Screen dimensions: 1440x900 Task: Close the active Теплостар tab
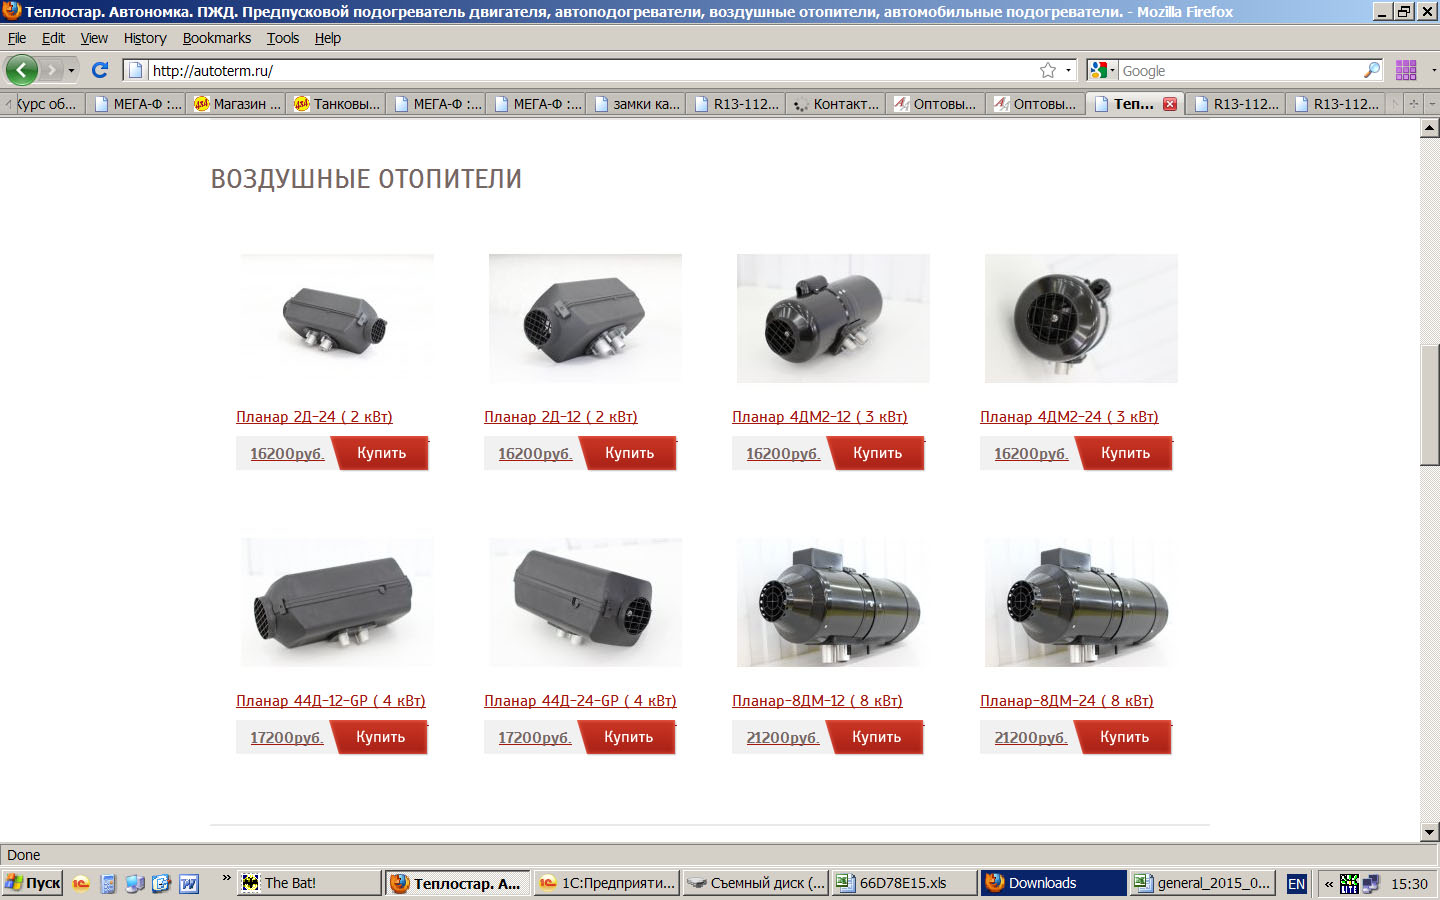pyautogui.click(x=1169, y=104)
